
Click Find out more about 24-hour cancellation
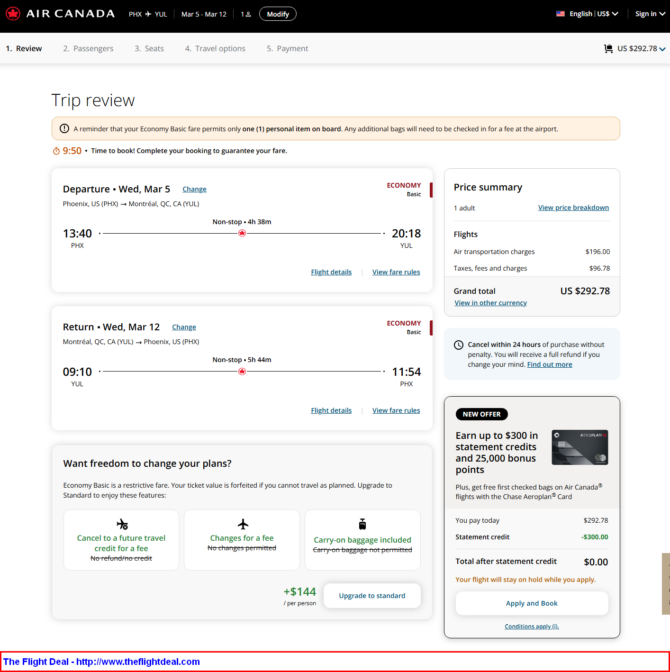click(550, 365)
